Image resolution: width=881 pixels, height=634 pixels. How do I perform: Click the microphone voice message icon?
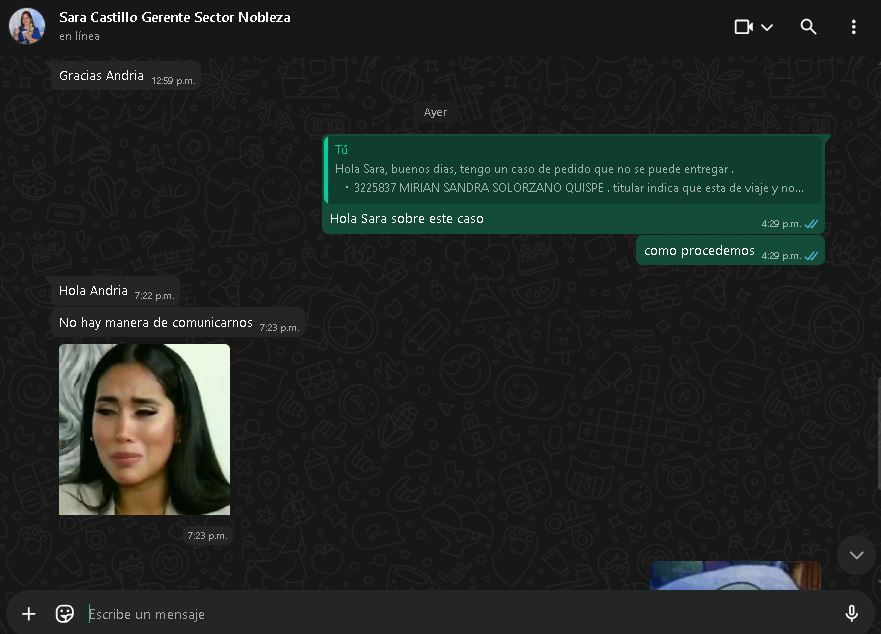[851, 614]
